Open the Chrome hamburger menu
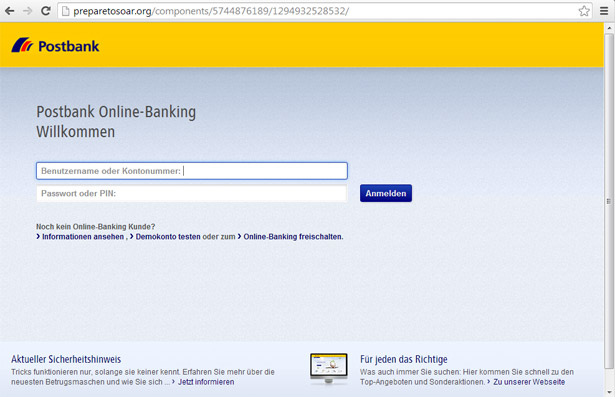 pos(604,11)
